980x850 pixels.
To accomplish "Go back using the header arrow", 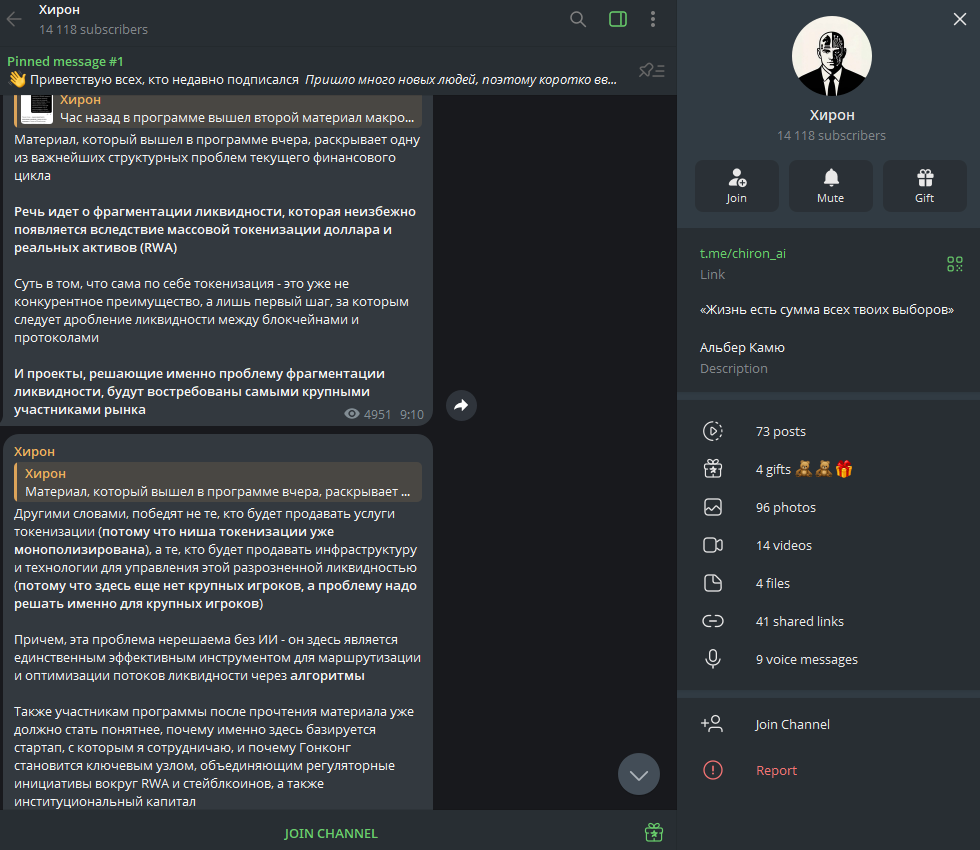I will tap(14, 19).
